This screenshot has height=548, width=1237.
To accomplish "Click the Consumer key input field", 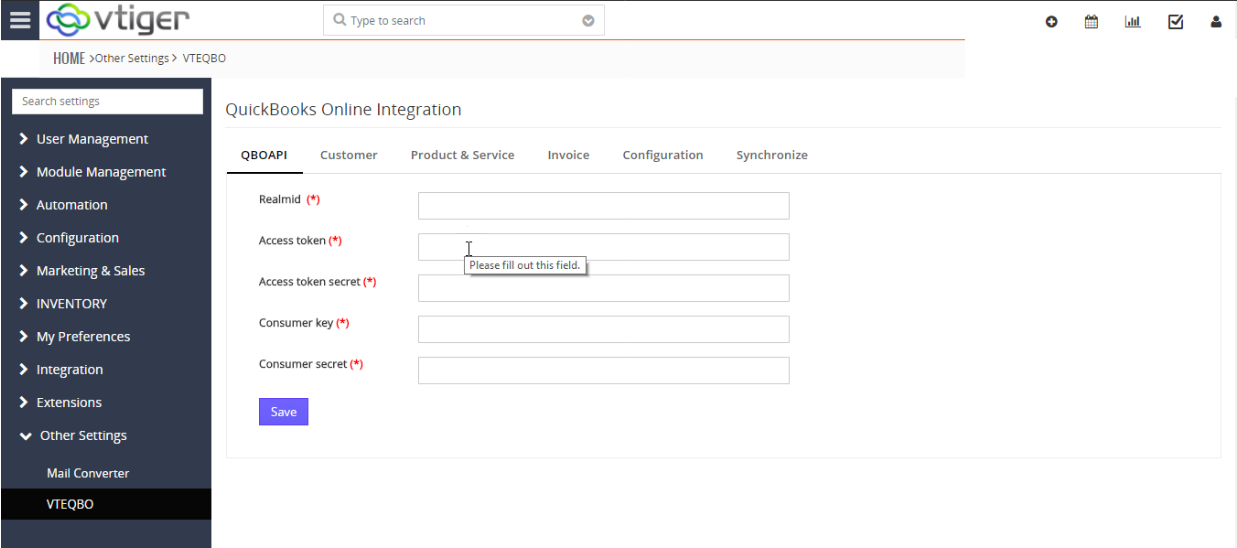I will pyautogui.click(x=604, y=329).
